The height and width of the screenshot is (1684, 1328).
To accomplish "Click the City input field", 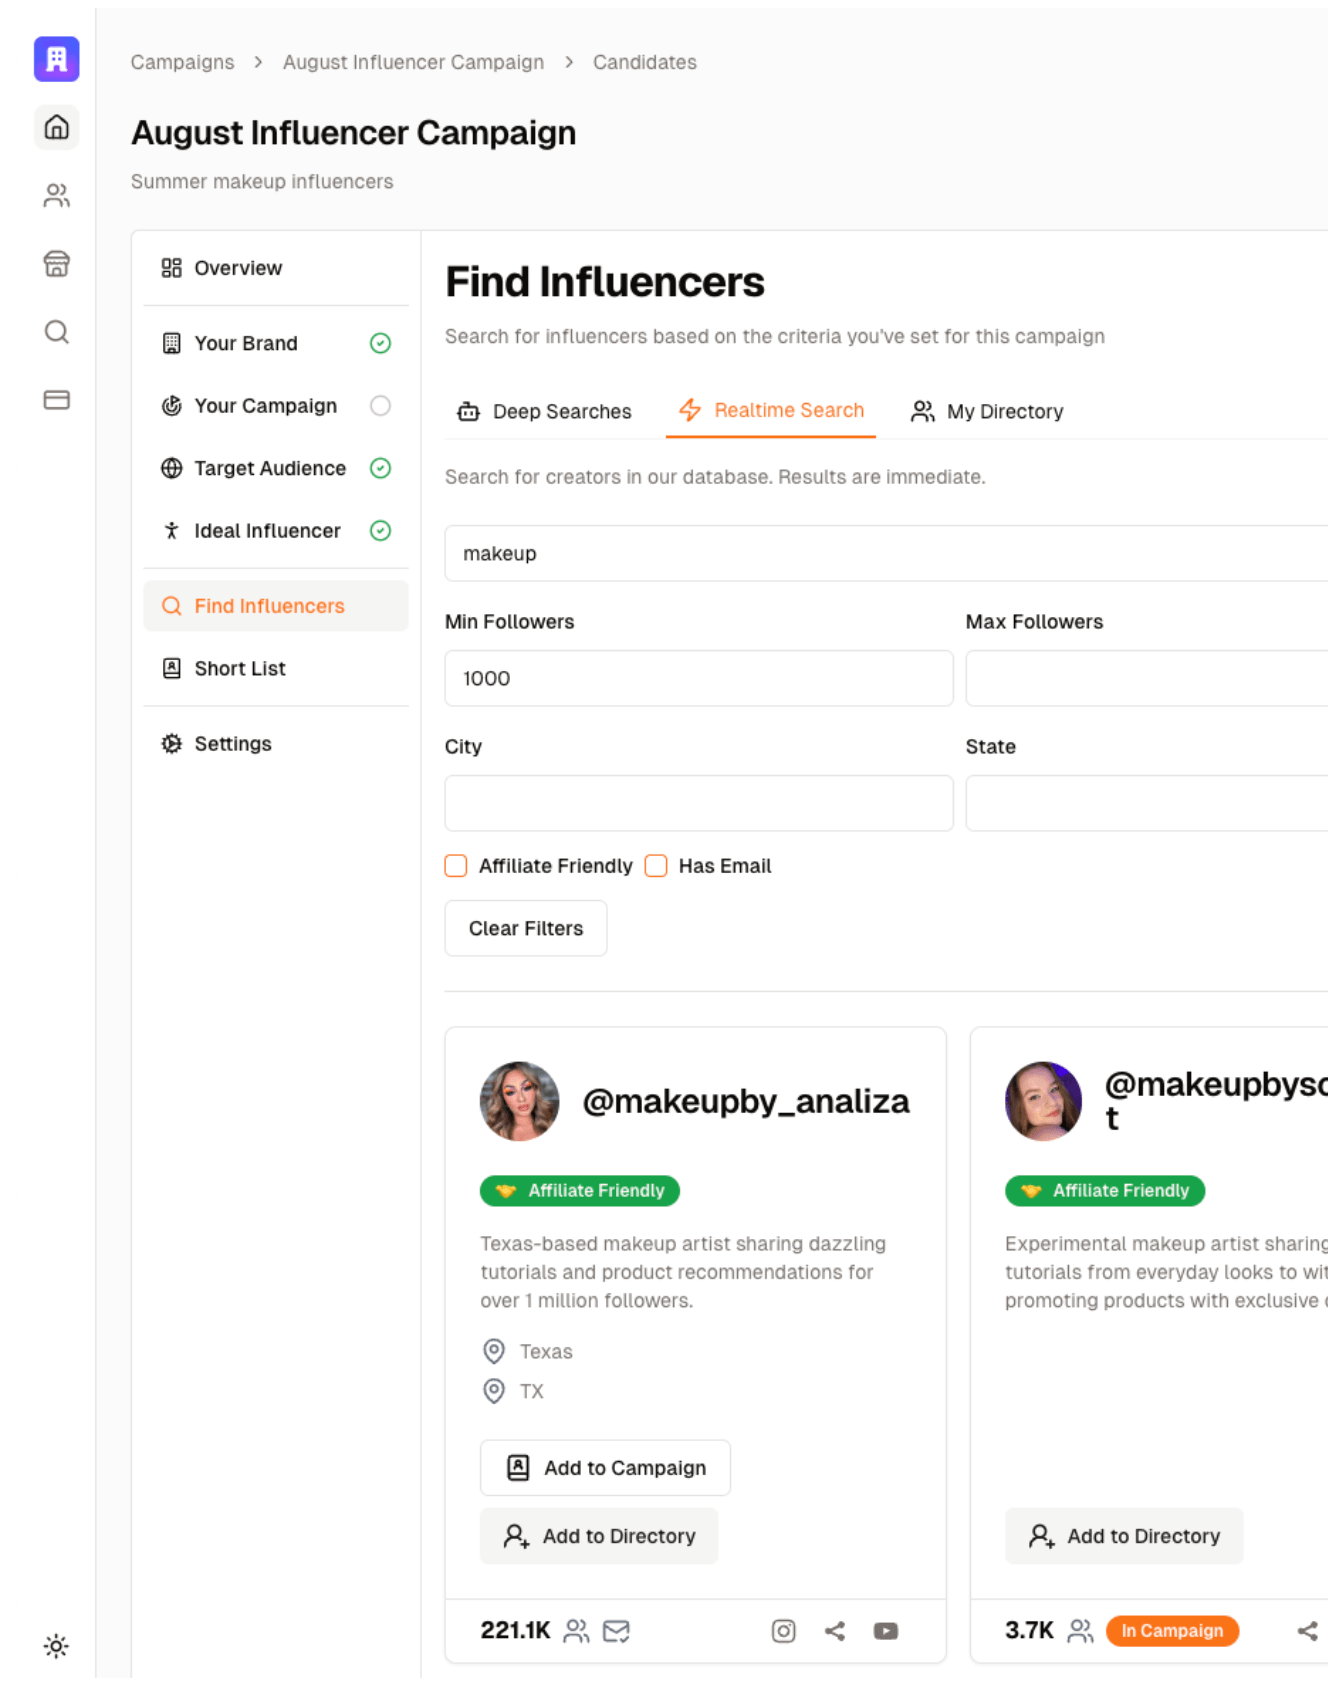I will (699, 803).
